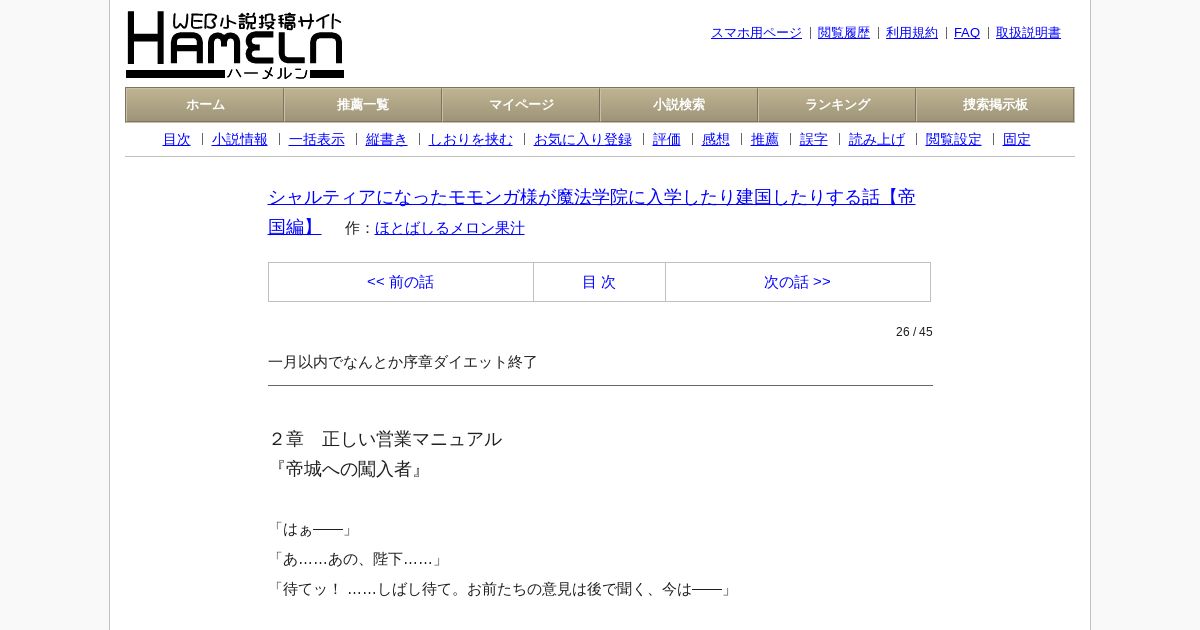Viewport: 1200px width, 630px height.
Task: Click the 固定 link
Action: pyautogui.click(x=1017, y=139)
